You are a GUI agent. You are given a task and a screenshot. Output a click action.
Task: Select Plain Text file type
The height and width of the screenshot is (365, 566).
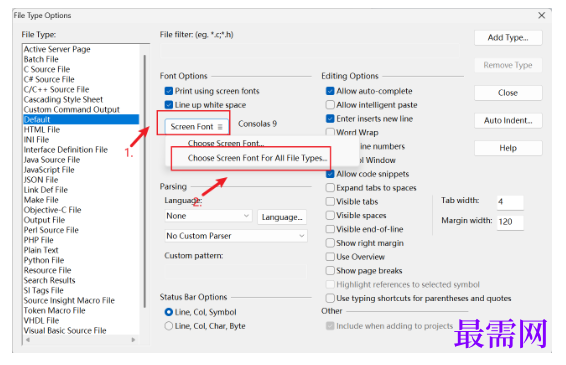pos(81,250)
